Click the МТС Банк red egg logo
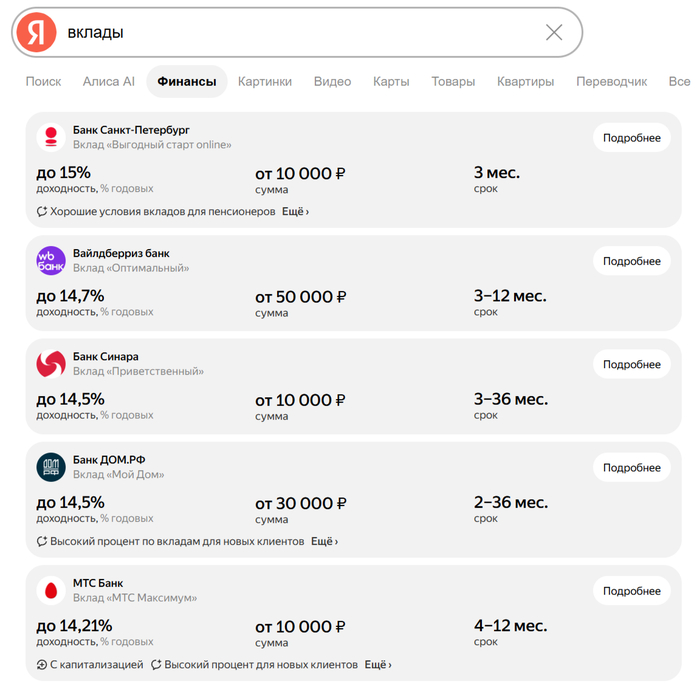The image size is (700, 684). coord(51,590)
